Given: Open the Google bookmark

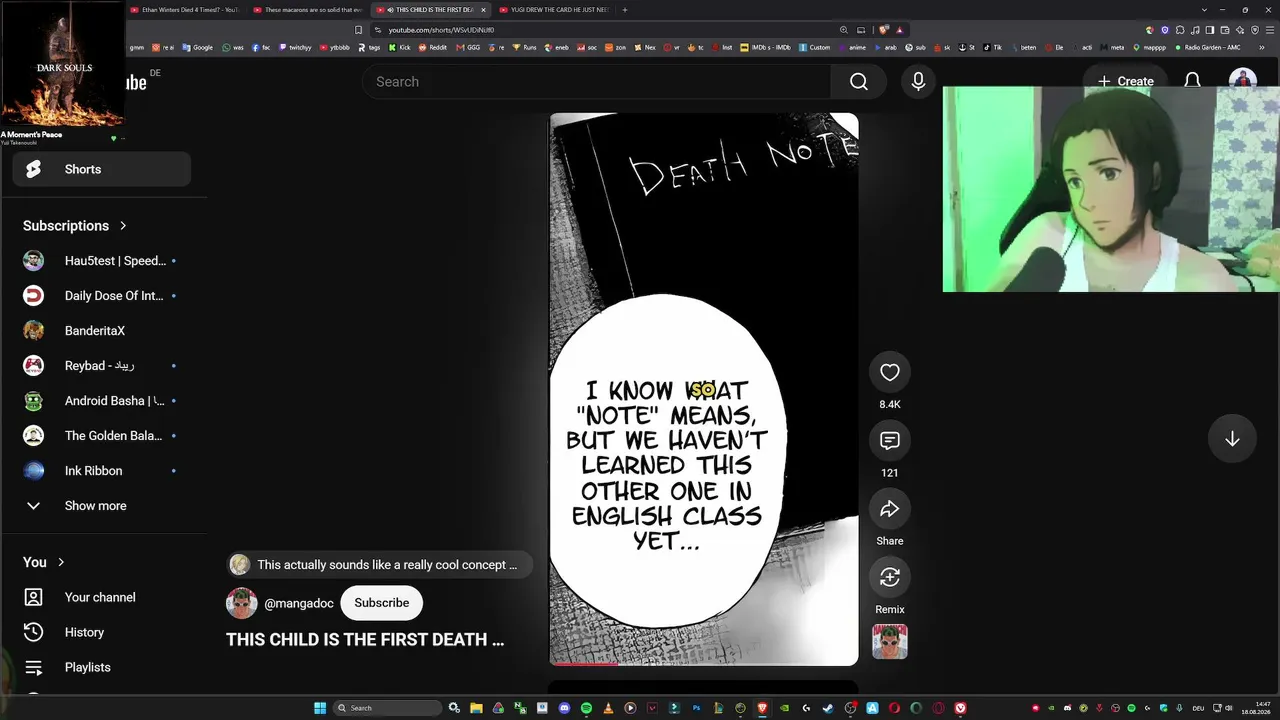Looking at the screenshot, I should pos(197,47).
